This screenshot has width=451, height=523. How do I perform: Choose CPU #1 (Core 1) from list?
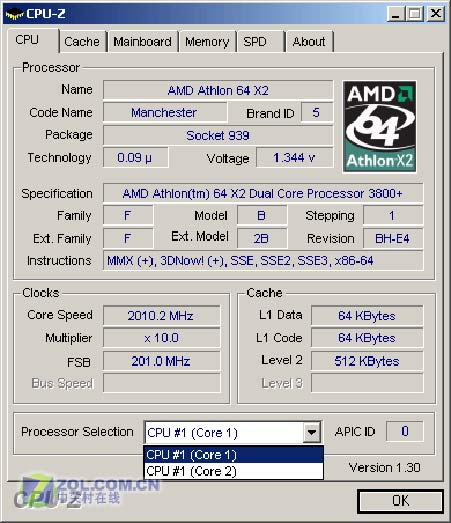click(234, 454)
